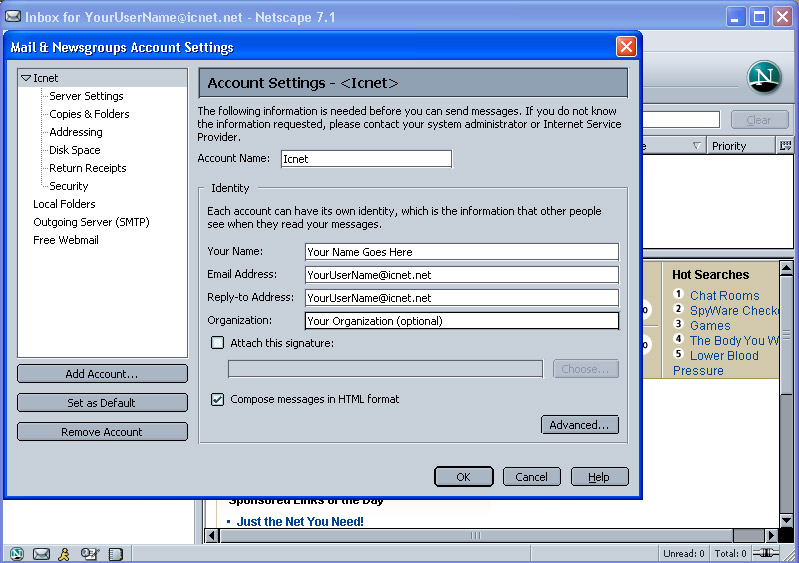Open Server Settings in the account tree
Screen dimensions: 799x563
[x=86, y=96]
